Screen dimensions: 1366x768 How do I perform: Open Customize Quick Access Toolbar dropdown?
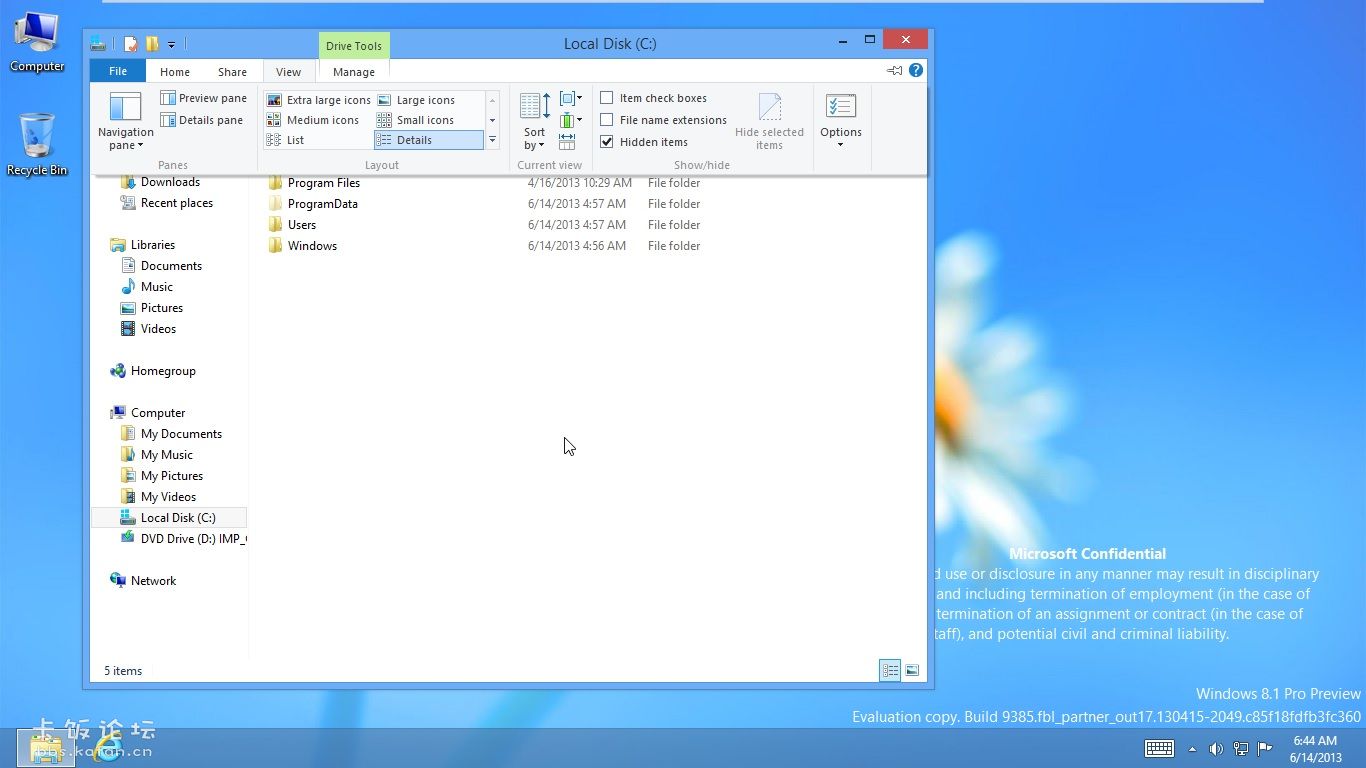pos(172,44)
